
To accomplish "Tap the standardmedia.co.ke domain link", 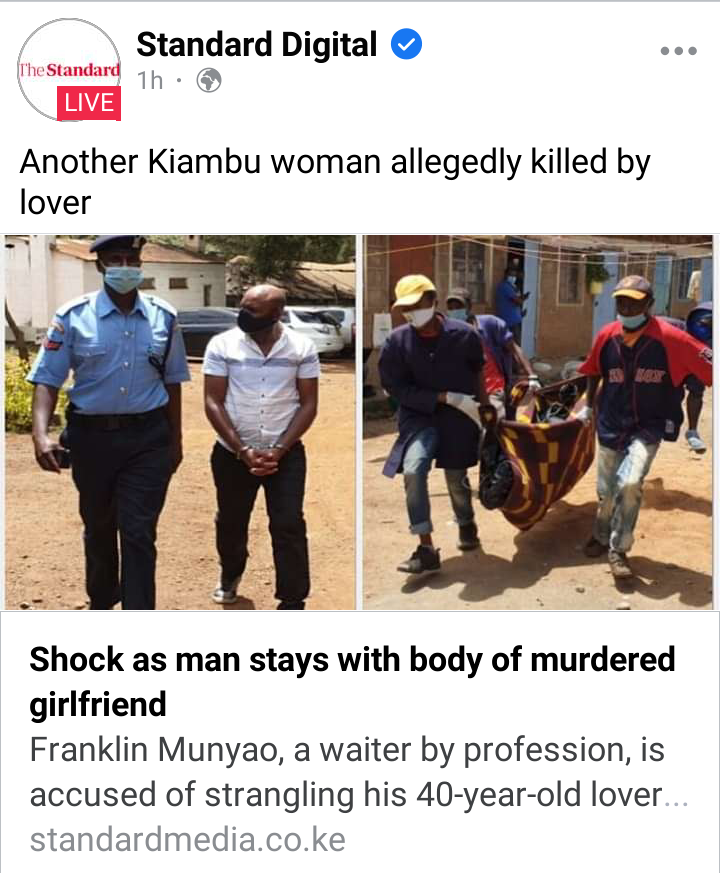I will point(188,840).
